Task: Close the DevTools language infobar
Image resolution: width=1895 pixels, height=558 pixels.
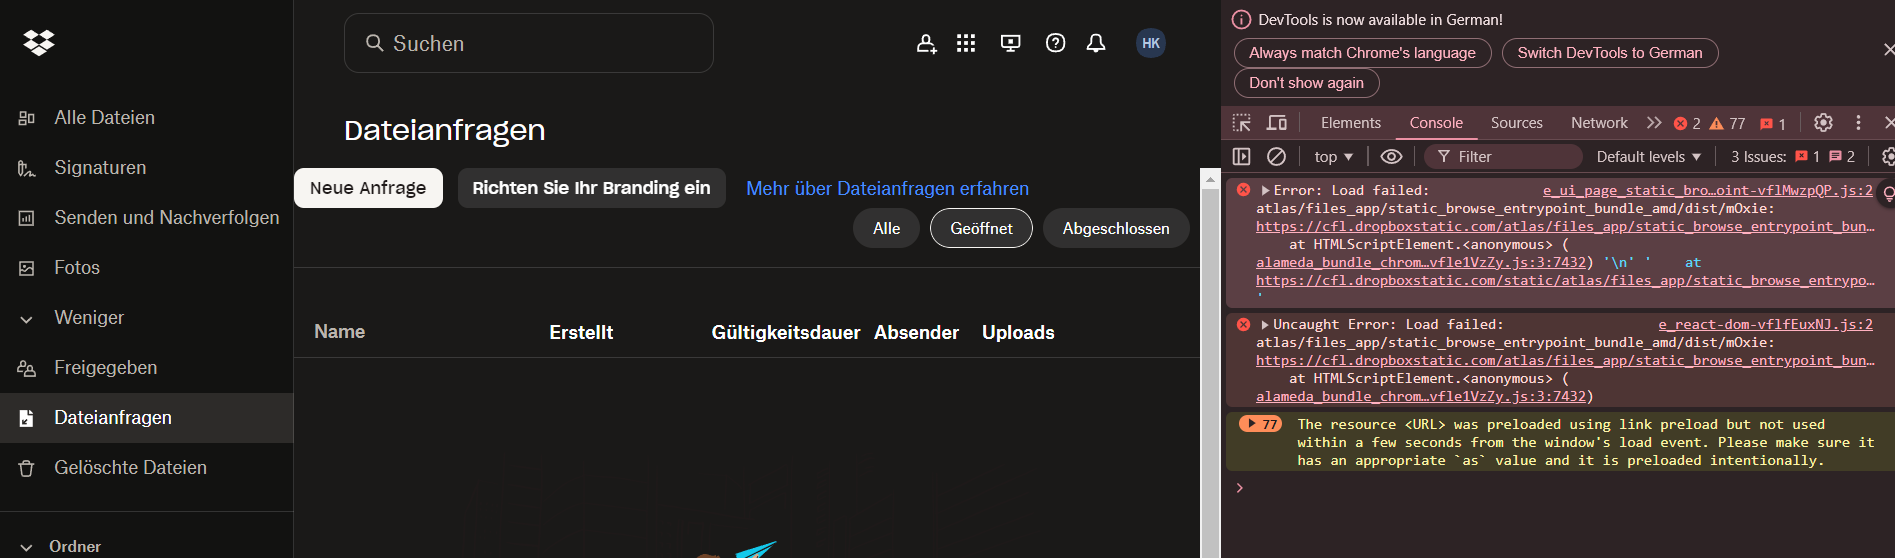Action: point(1888,50)
